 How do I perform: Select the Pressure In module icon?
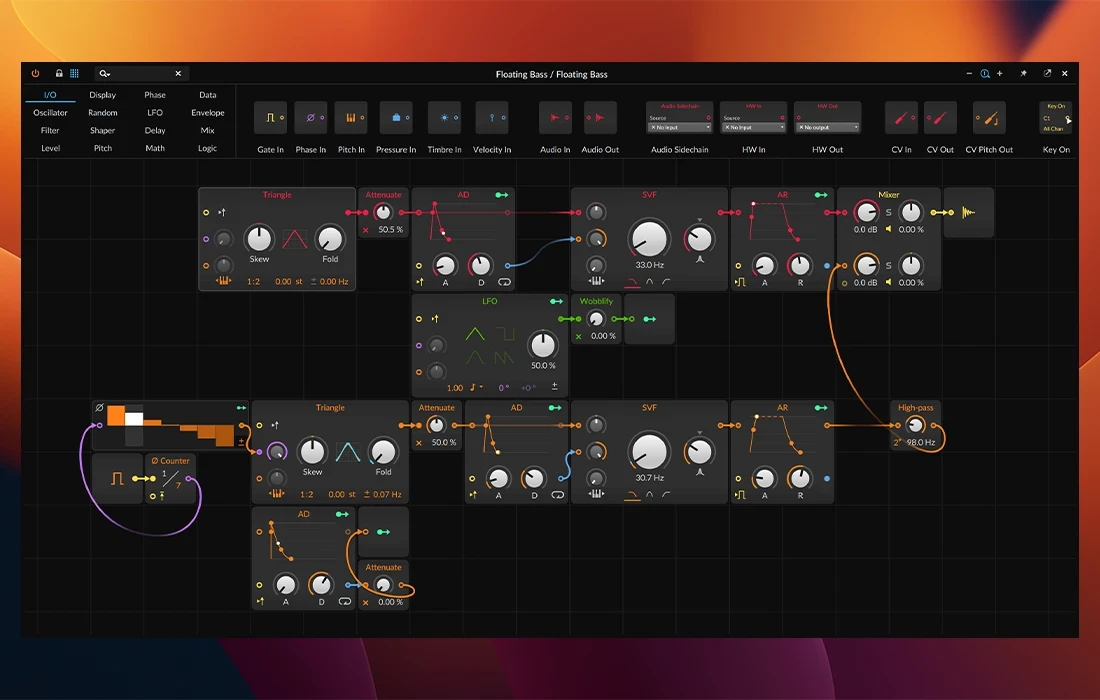pyautogui.click(x=396, y=117)
